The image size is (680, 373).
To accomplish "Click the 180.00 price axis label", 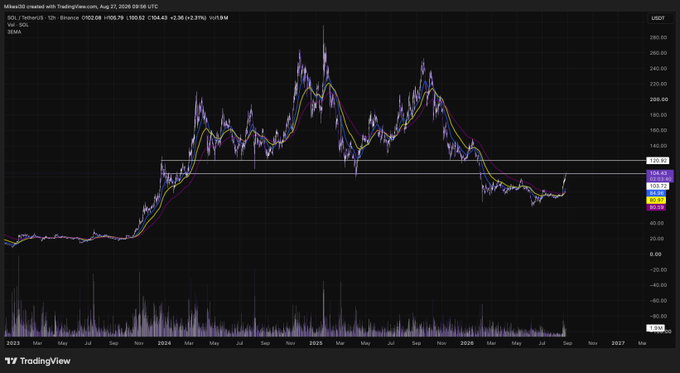I will point(658,115).
